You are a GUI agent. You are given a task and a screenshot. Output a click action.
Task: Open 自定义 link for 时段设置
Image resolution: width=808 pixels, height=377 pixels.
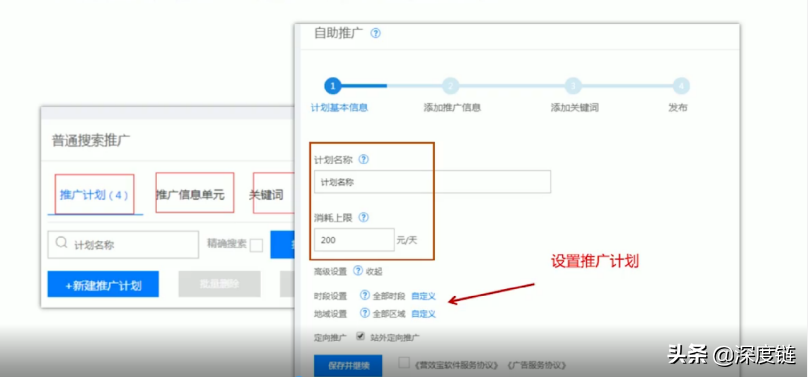424,296
